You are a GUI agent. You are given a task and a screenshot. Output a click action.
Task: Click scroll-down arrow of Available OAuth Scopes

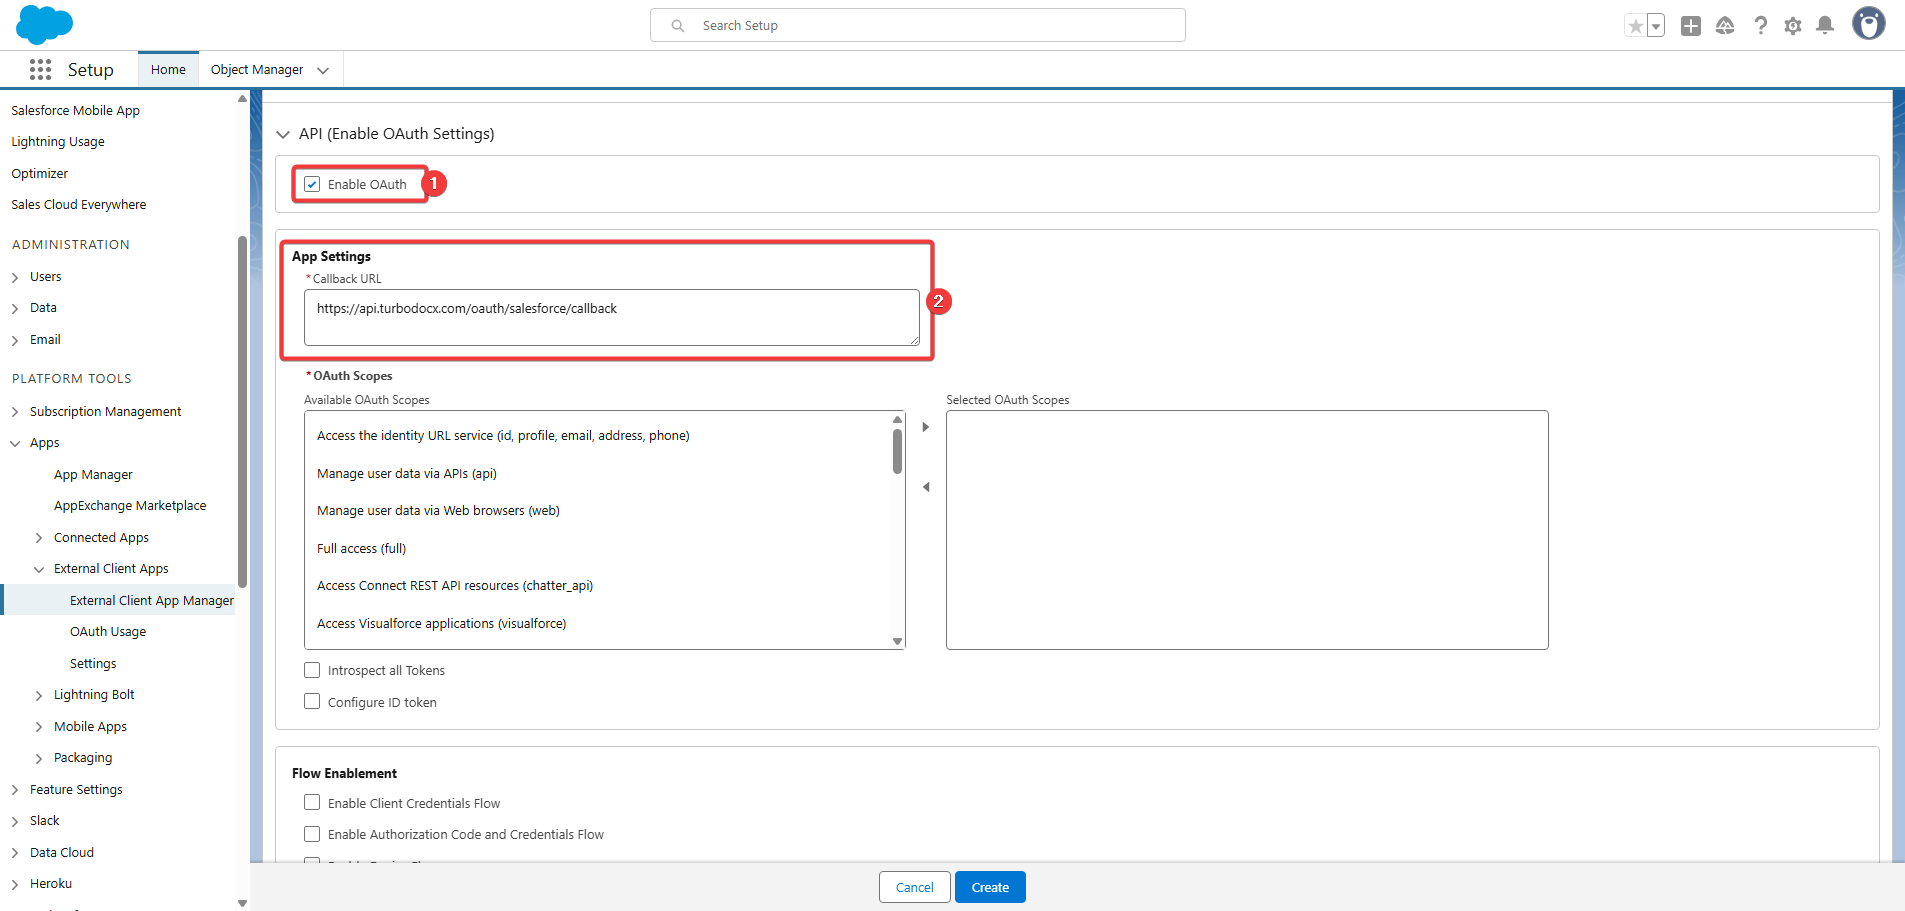click(x=897, y=641)
